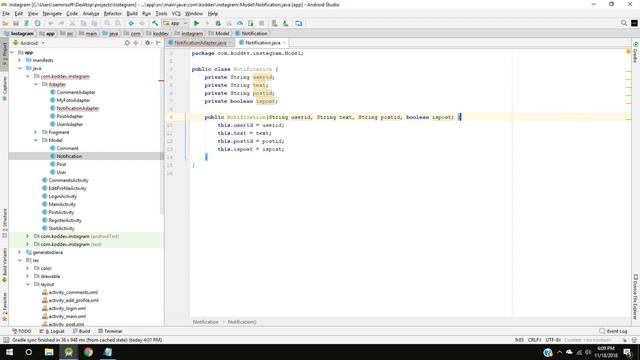640x360 pixels.
Task: Click the Profile app toolbar icon
Action: click(x=240, y=23)
